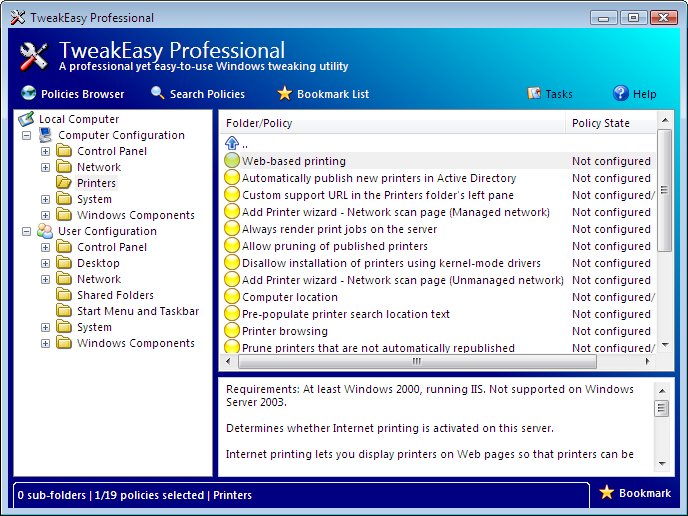Expand Desktop folder under User Configuration

(x=45, y=263)
